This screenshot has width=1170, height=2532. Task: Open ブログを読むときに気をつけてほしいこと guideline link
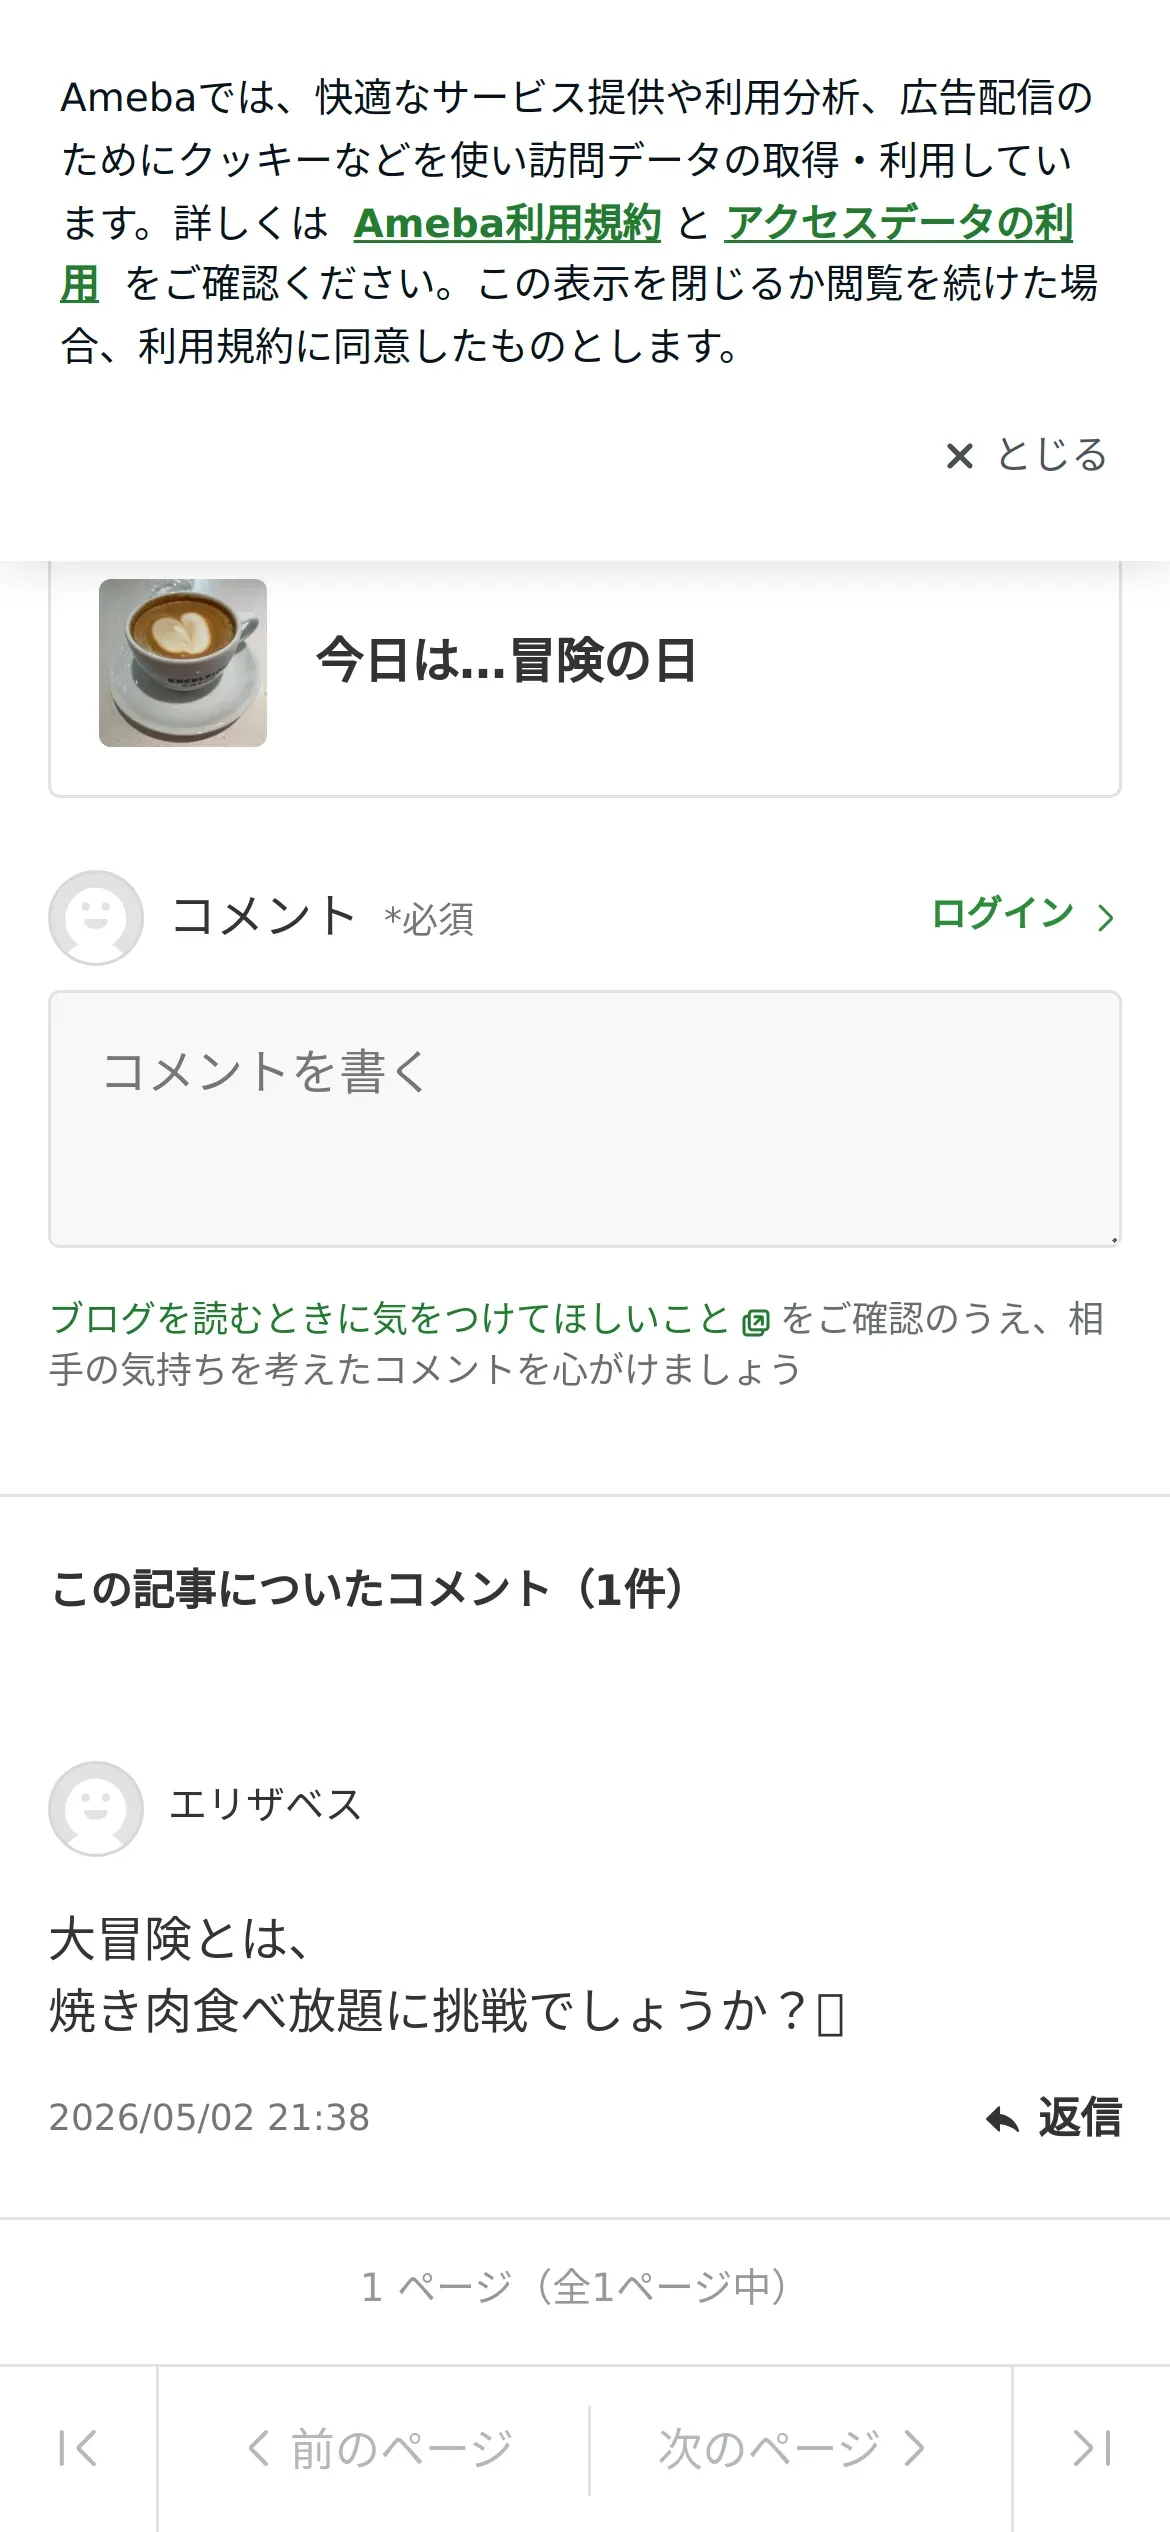(390, 1318)
